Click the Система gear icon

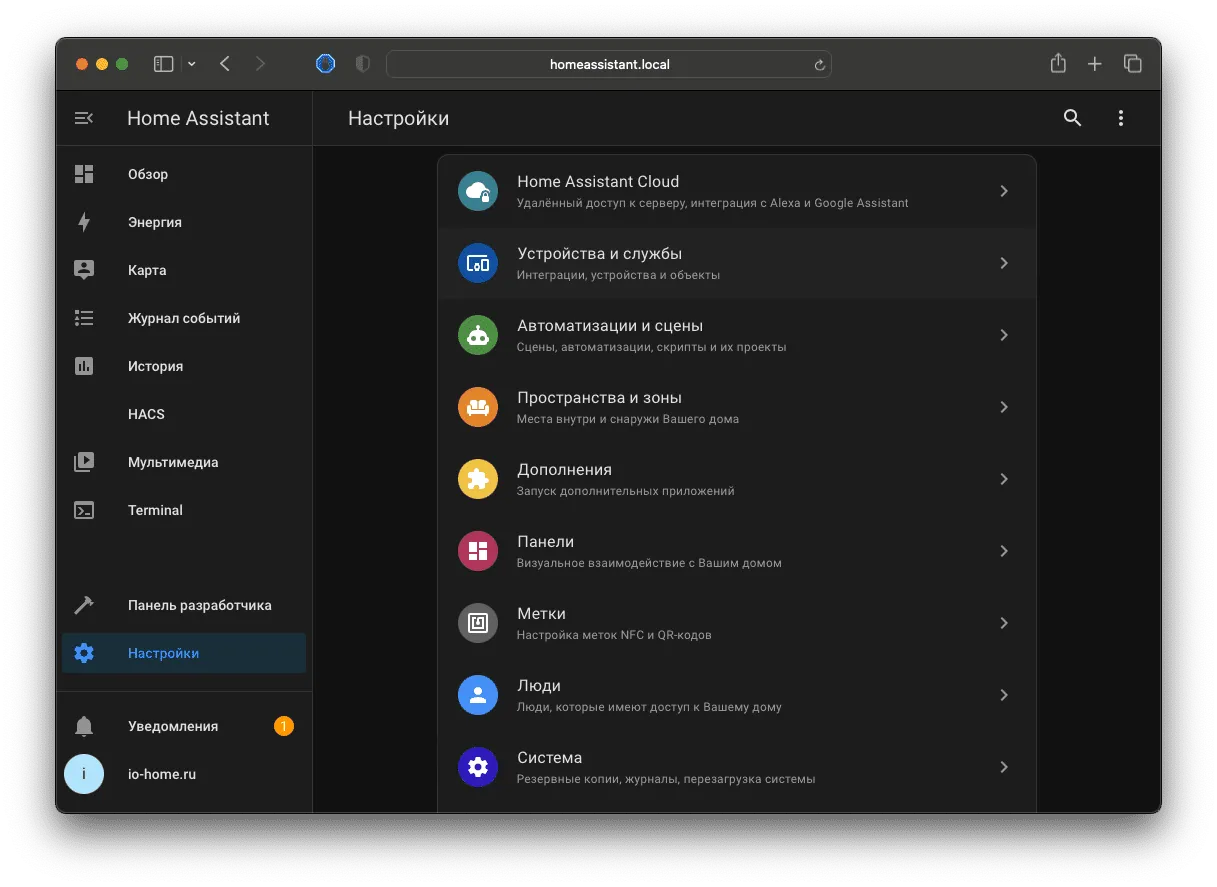pos(478,767)
